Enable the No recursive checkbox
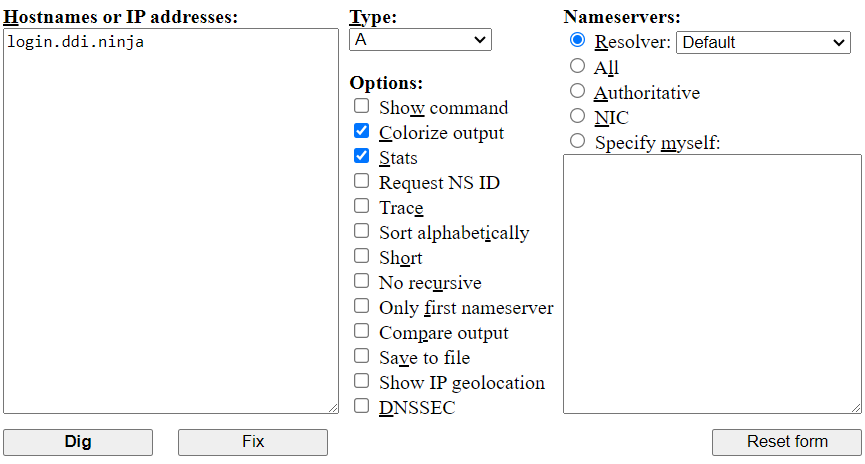Viewport: 865px width, 464px height. coord(361,281)
